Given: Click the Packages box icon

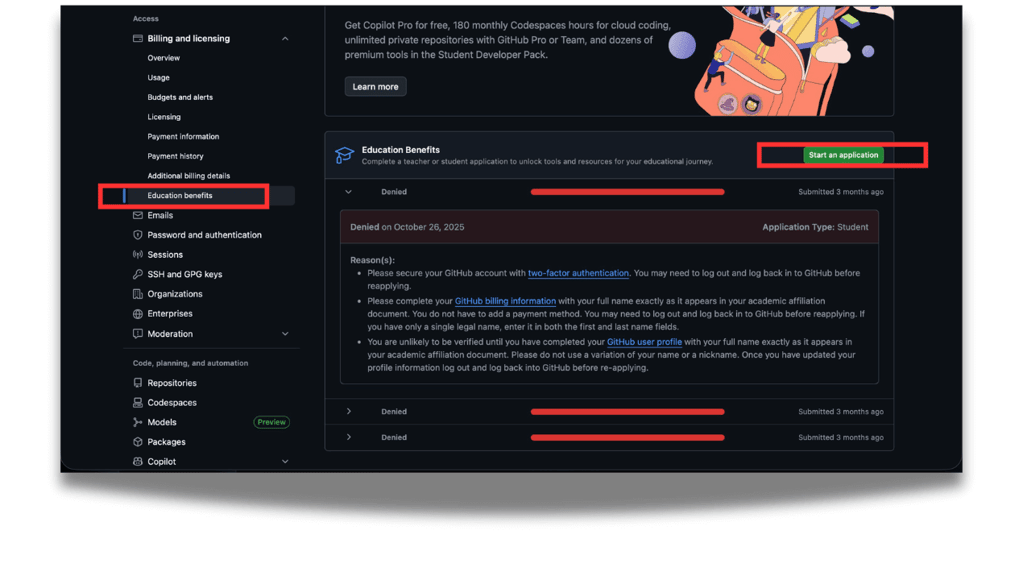Looking at the screenshot, I should point(138,442).
